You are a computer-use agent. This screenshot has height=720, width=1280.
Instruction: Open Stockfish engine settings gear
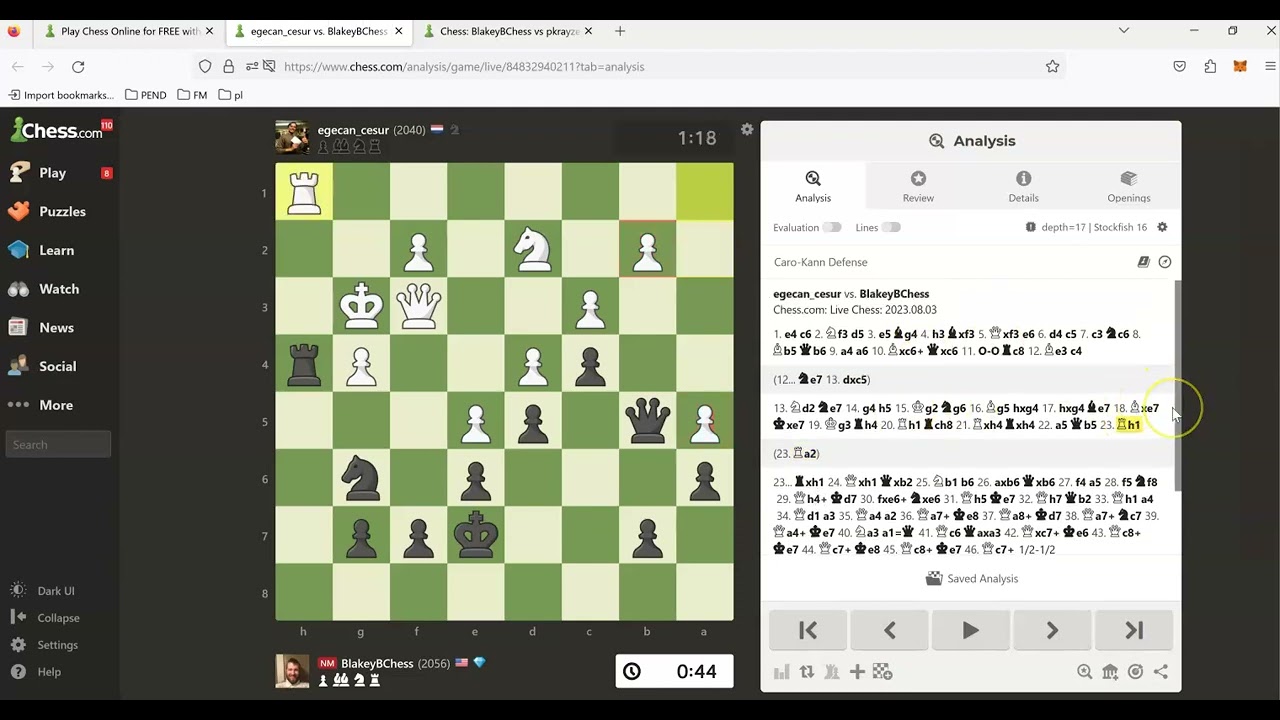pos(1162,227)
